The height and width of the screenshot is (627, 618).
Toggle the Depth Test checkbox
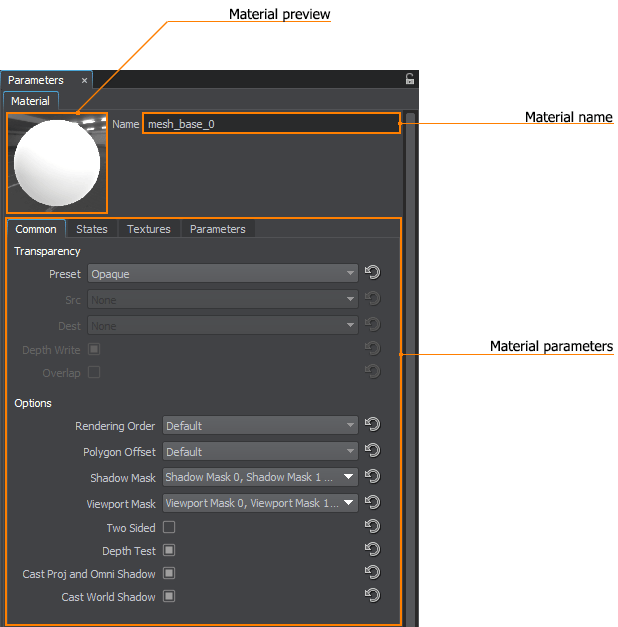point(169,550)
